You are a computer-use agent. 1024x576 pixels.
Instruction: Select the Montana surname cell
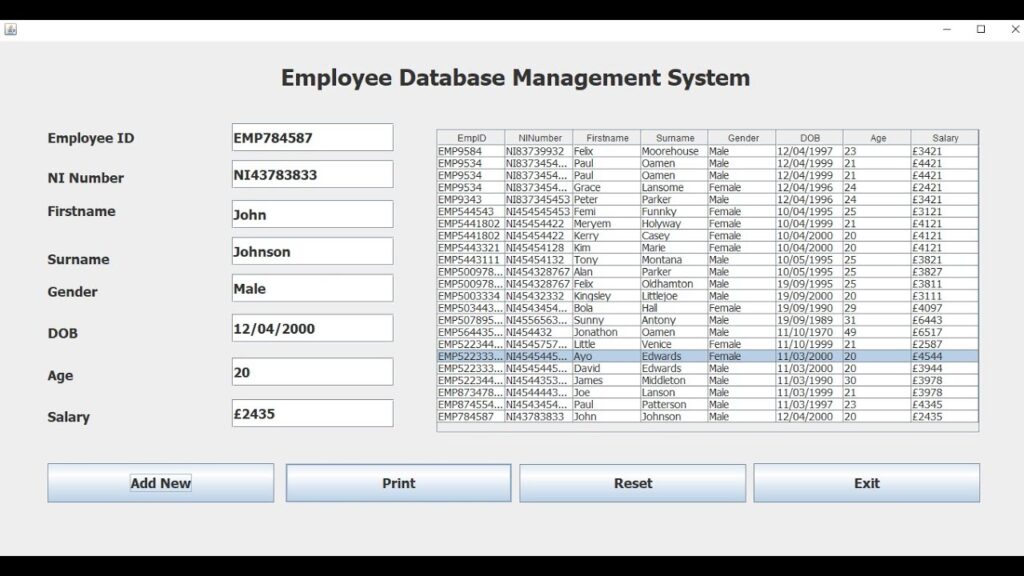[x=675, y=260]
